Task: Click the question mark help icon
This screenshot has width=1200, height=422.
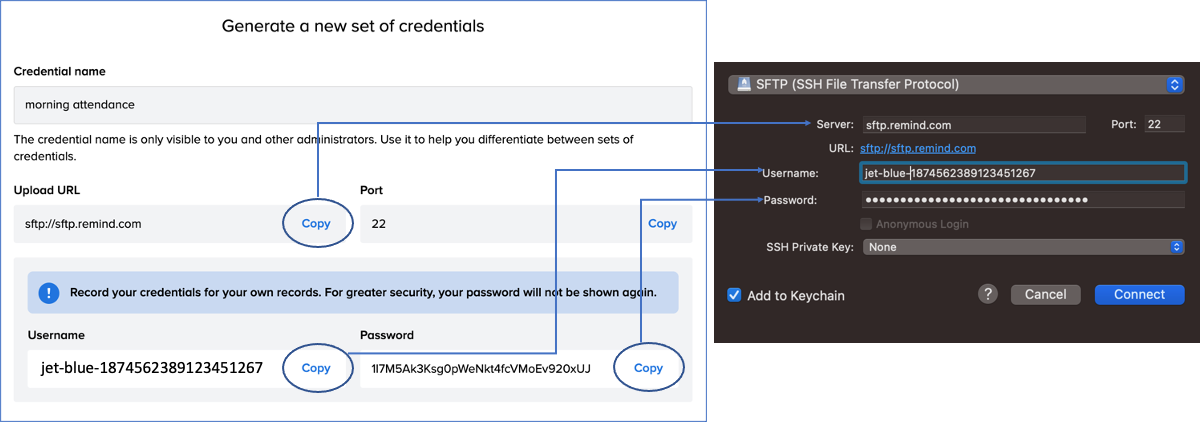Action: click(x=988, y=294)
